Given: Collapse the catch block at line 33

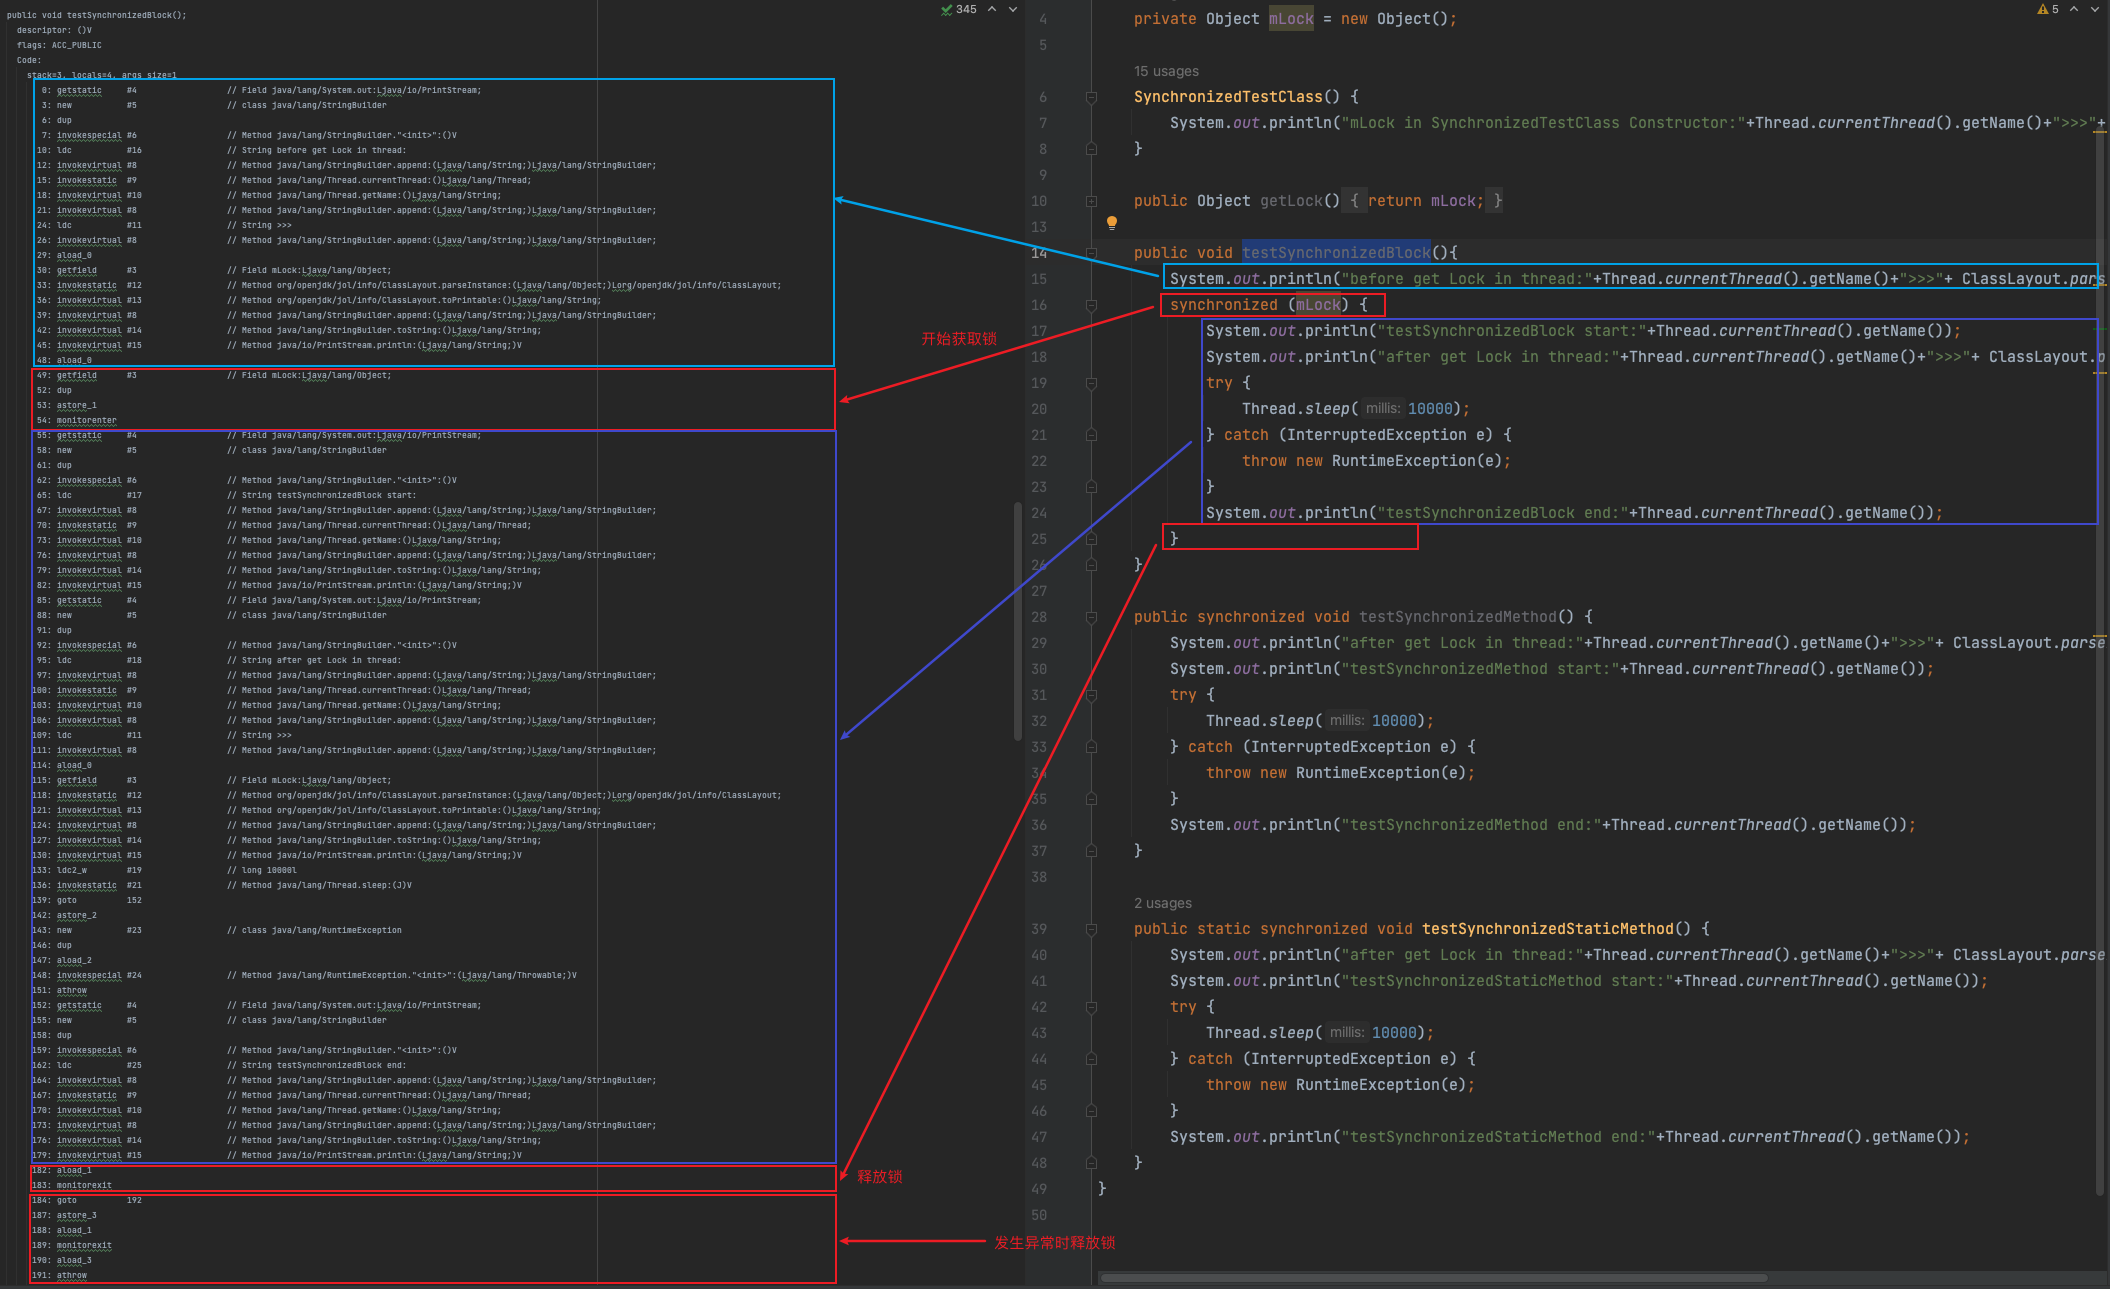Looking at the screenshot, I should pos(1091,747).
